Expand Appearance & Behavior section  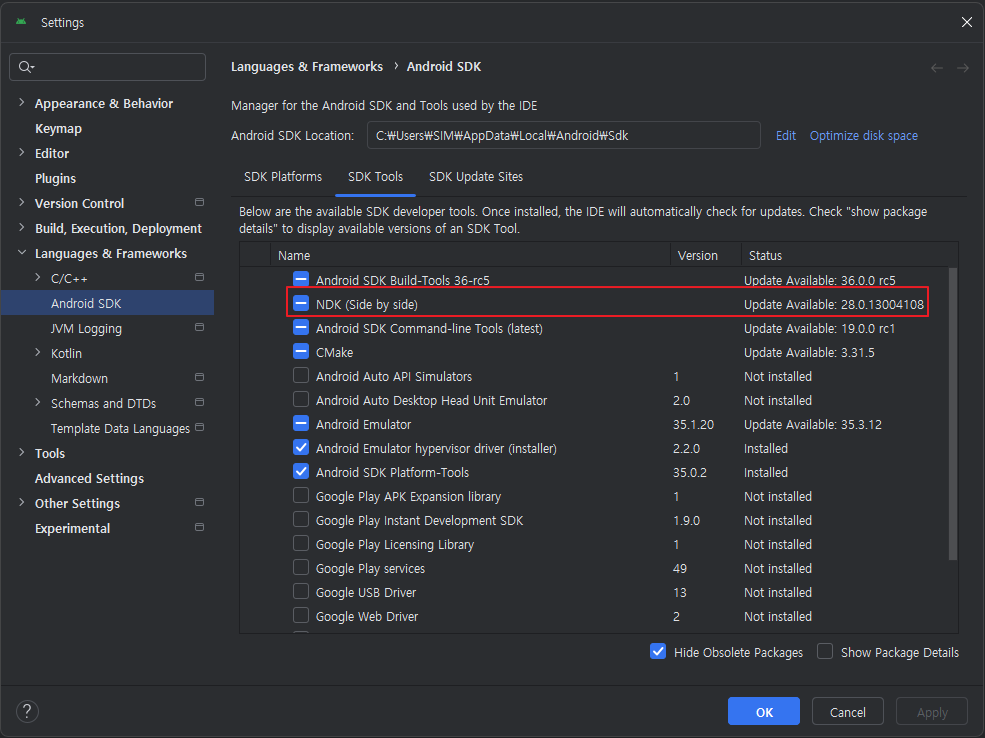[x=22, y=102]
